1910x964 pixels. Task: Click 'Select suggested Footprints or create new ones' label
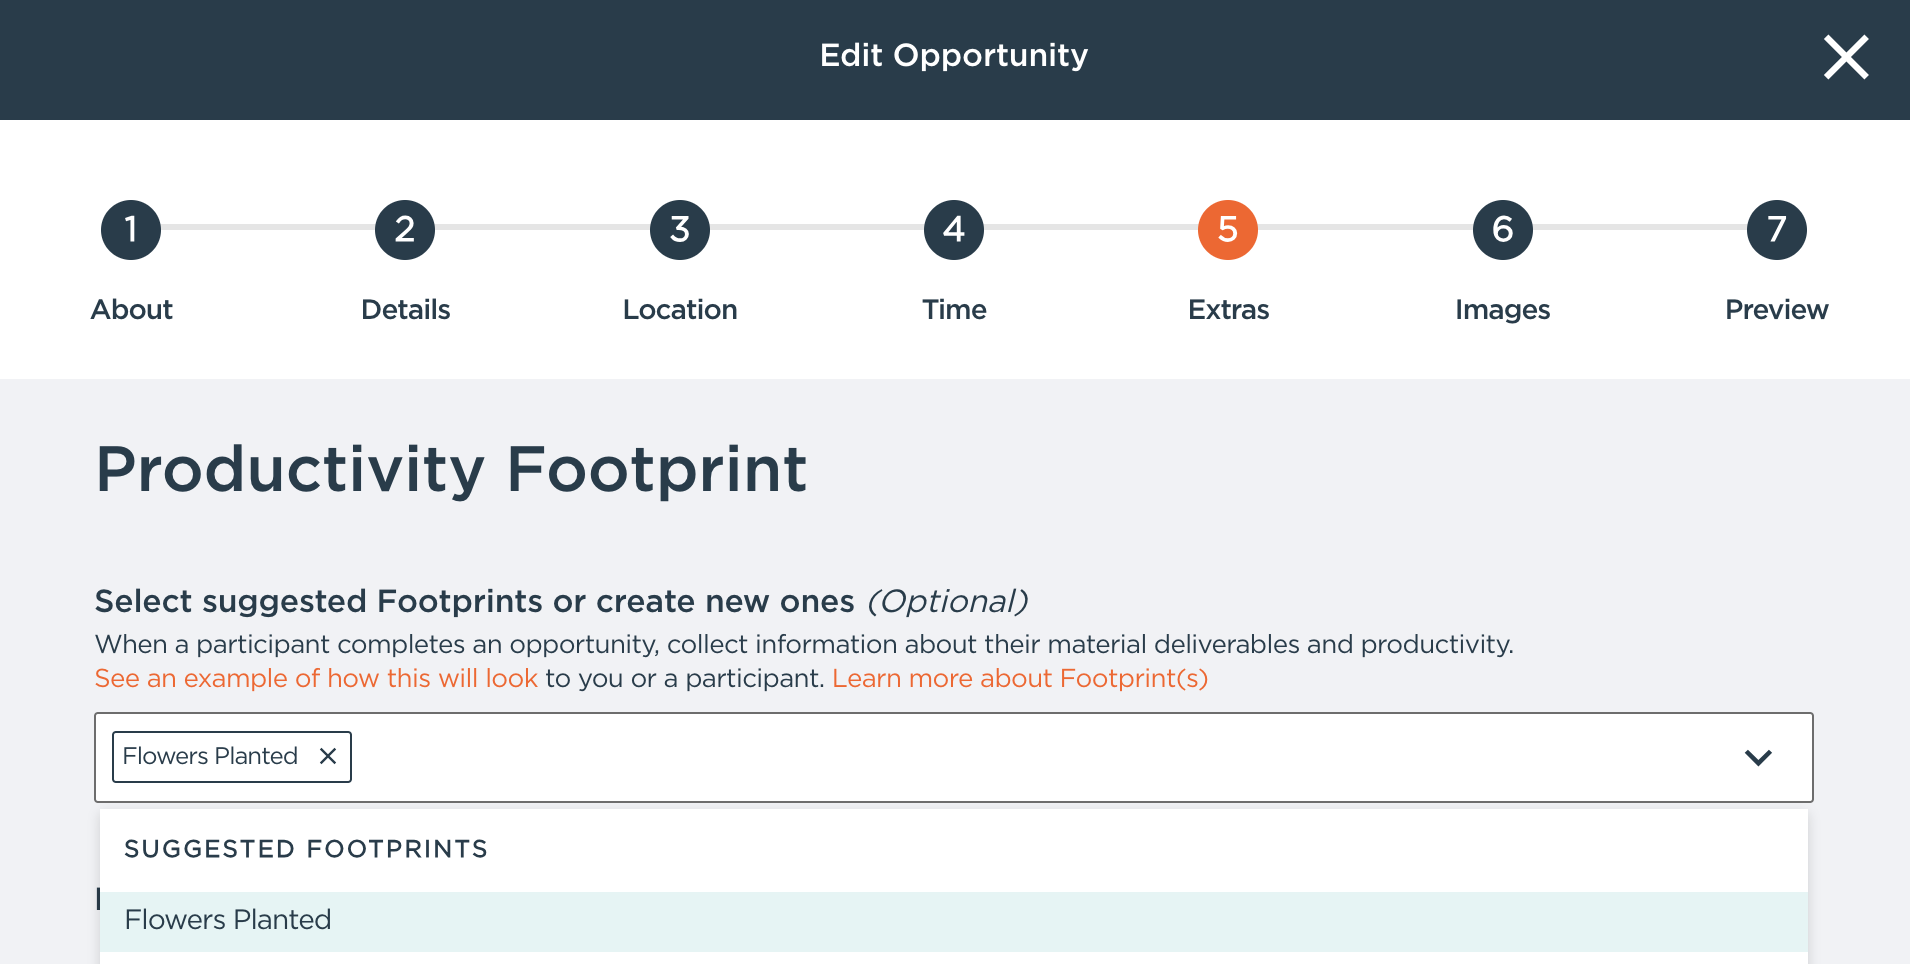(475, 601)
